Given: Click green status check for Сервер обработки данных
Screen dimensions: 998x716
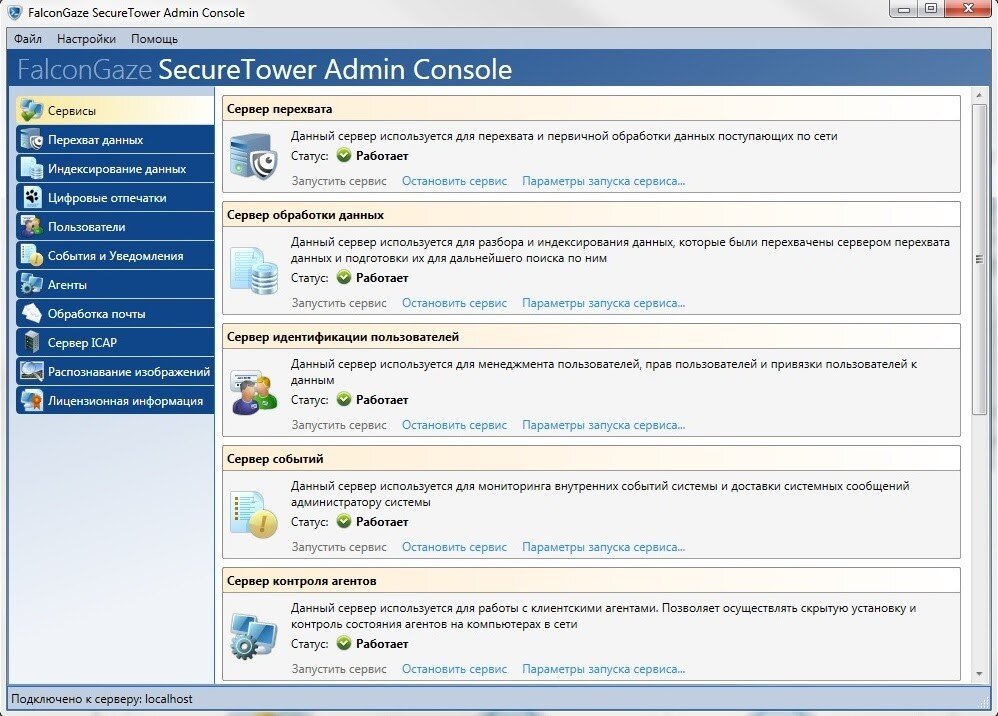Looking at the screenshot, I should pyautogui.click(x=344, y=277).
